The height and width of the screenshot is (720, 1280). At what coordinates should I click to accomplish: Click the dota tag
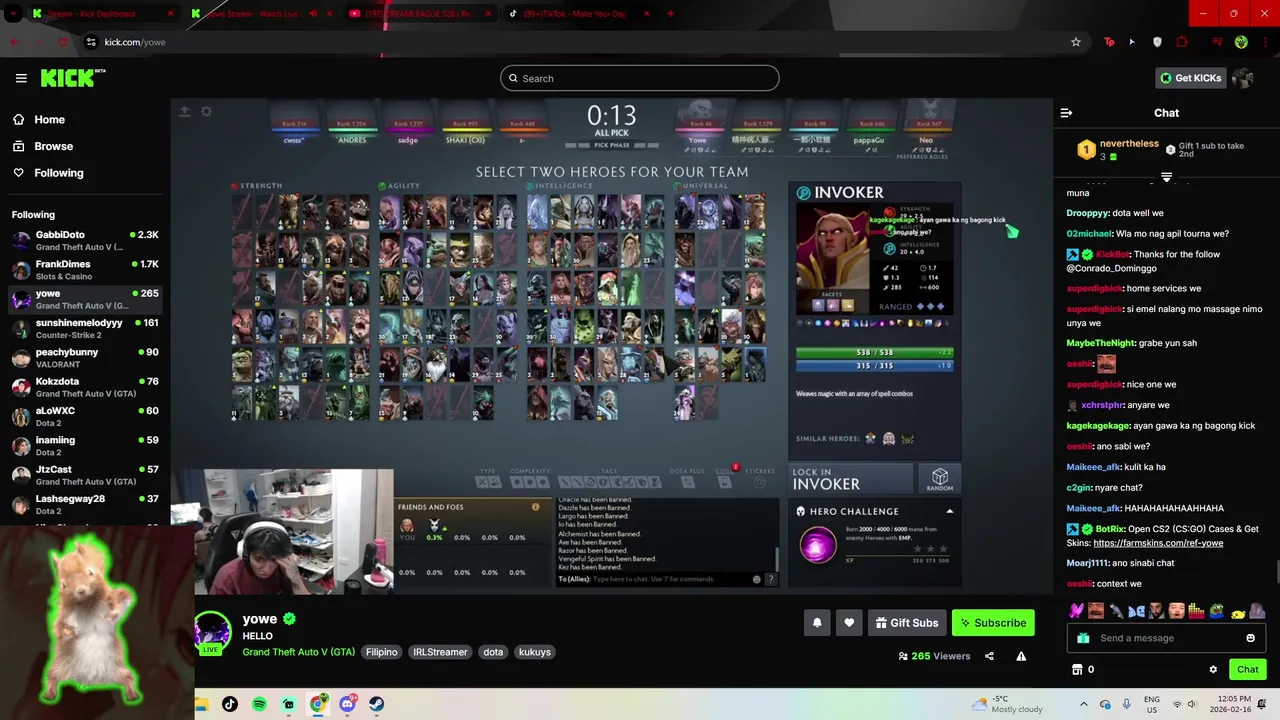tap(493, 652)
